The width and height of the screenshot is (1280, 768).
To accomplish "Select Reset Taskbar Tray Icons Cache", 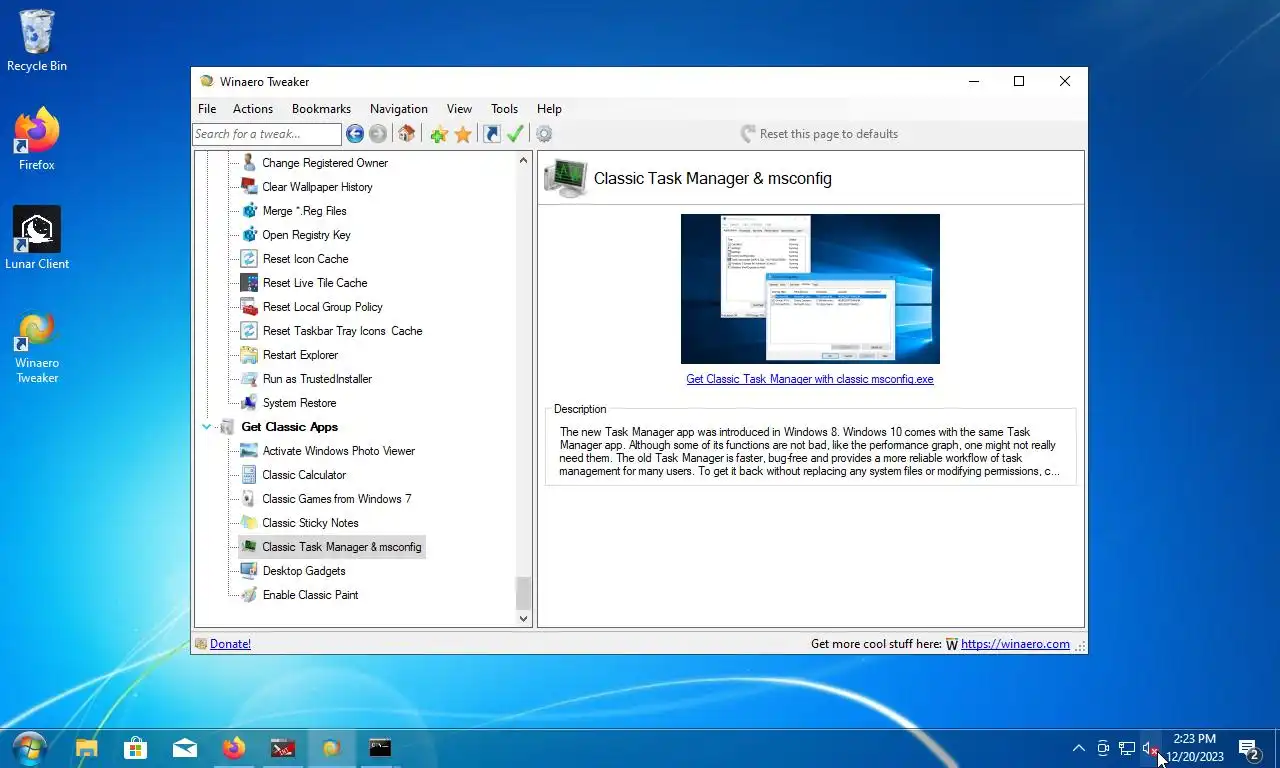I will pyautogui.click(x=342, y=331).
